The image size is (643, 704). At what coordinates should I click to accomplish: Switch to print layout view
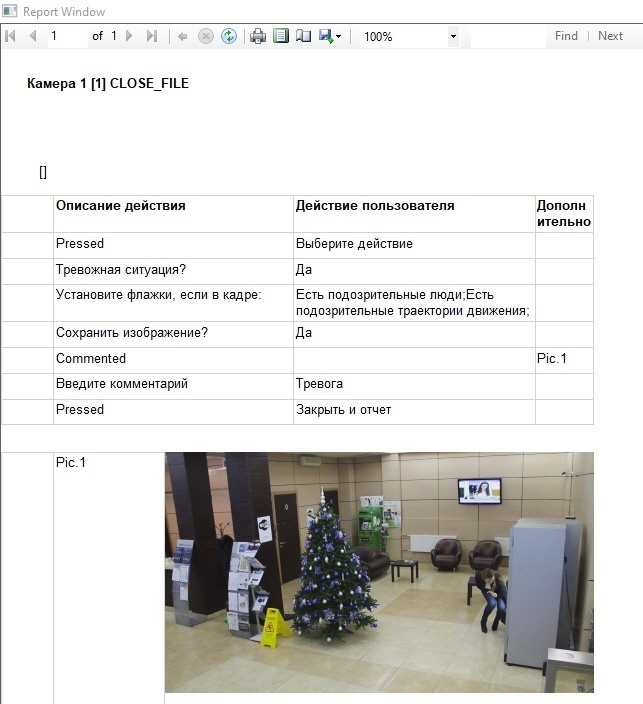pyautogui.click(x=281, y=36)
